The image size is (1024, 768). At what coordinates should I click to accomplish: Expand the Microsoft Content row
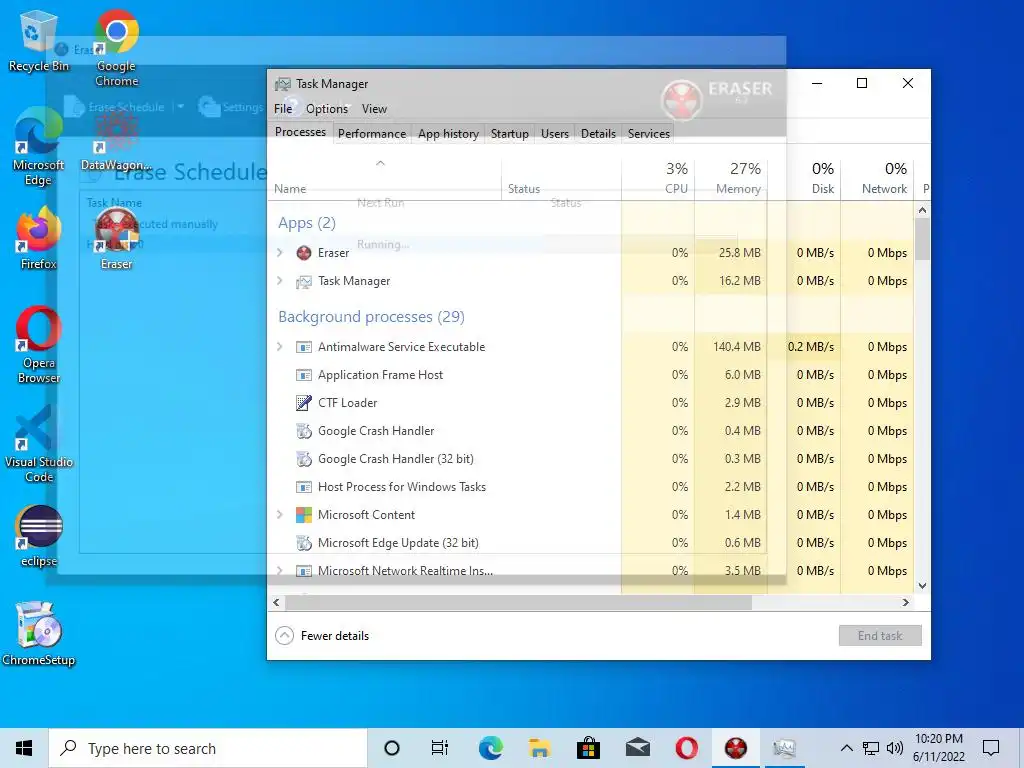tap(280, 515)
